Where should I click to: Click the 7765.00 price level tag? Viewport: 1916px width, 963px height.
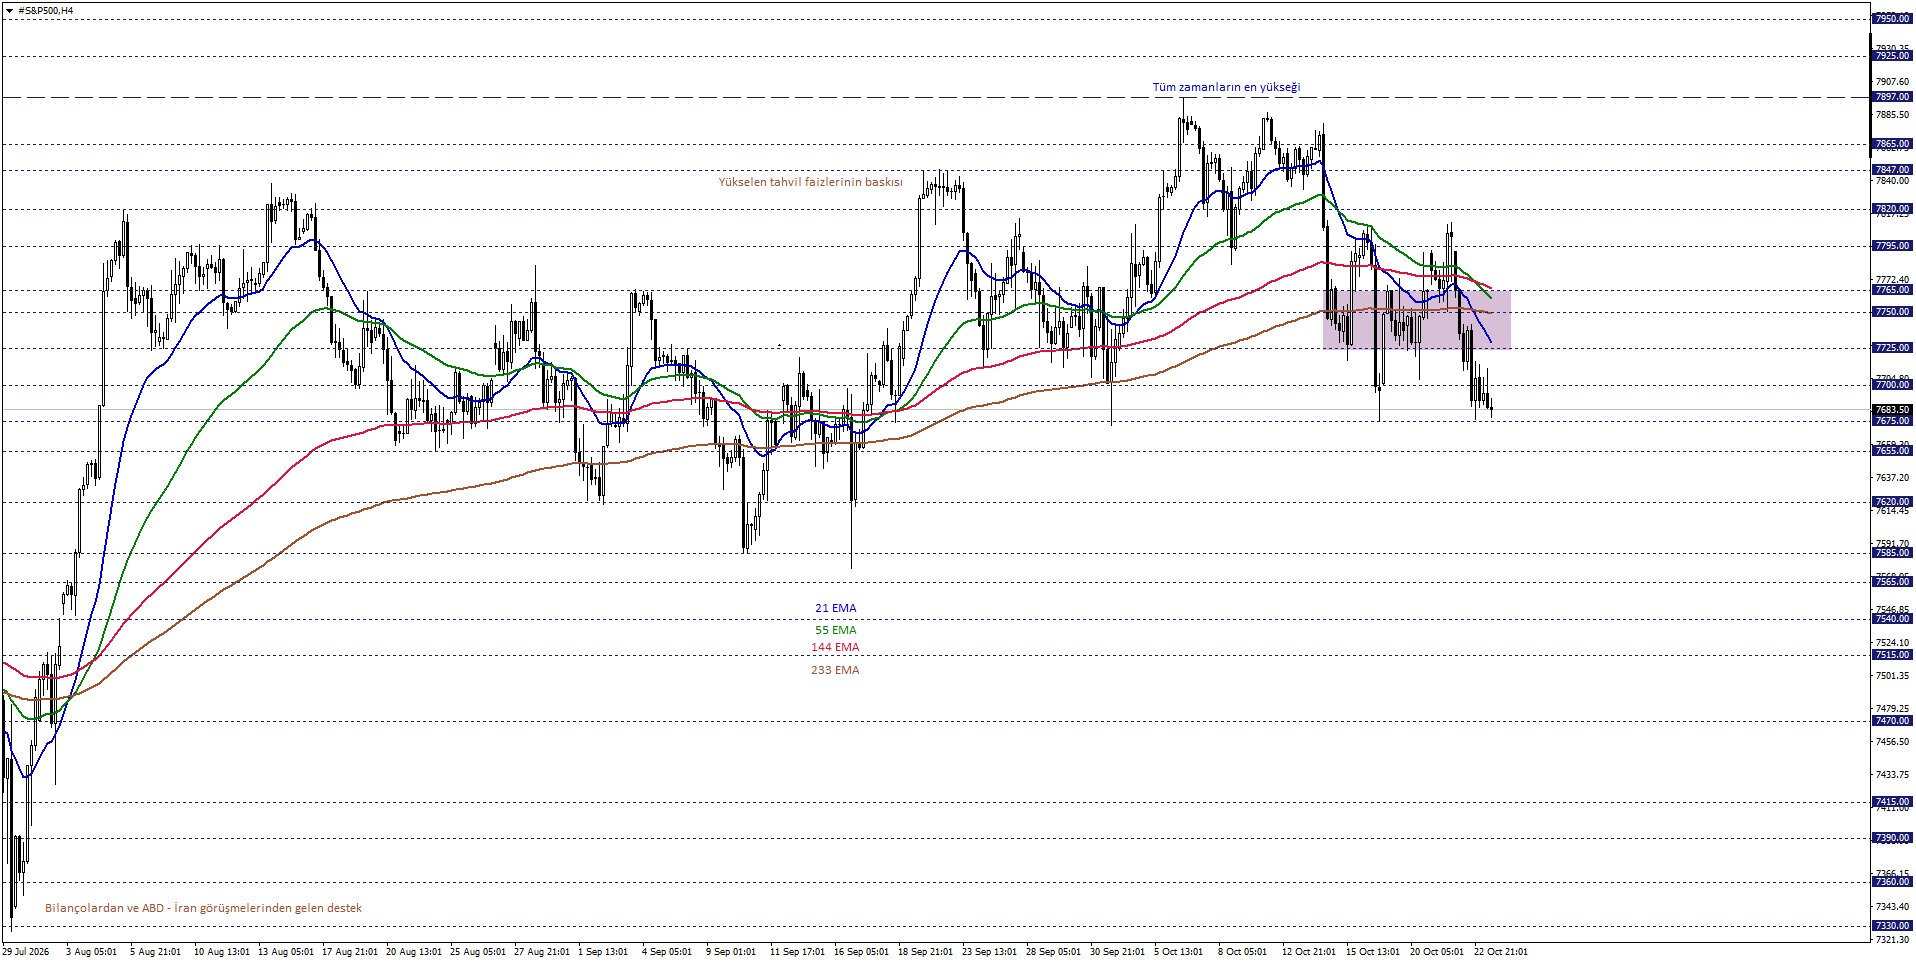[x=1891, y=290]
